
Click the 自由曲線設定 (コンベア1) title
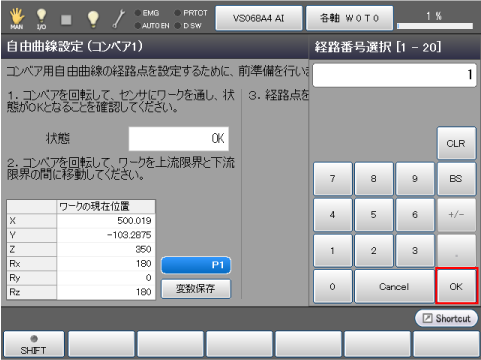click(x=75, y=46)
